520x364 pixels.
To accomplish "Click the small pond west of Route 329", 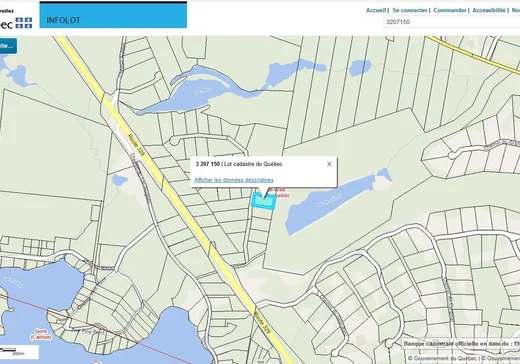I will [119, 180].
